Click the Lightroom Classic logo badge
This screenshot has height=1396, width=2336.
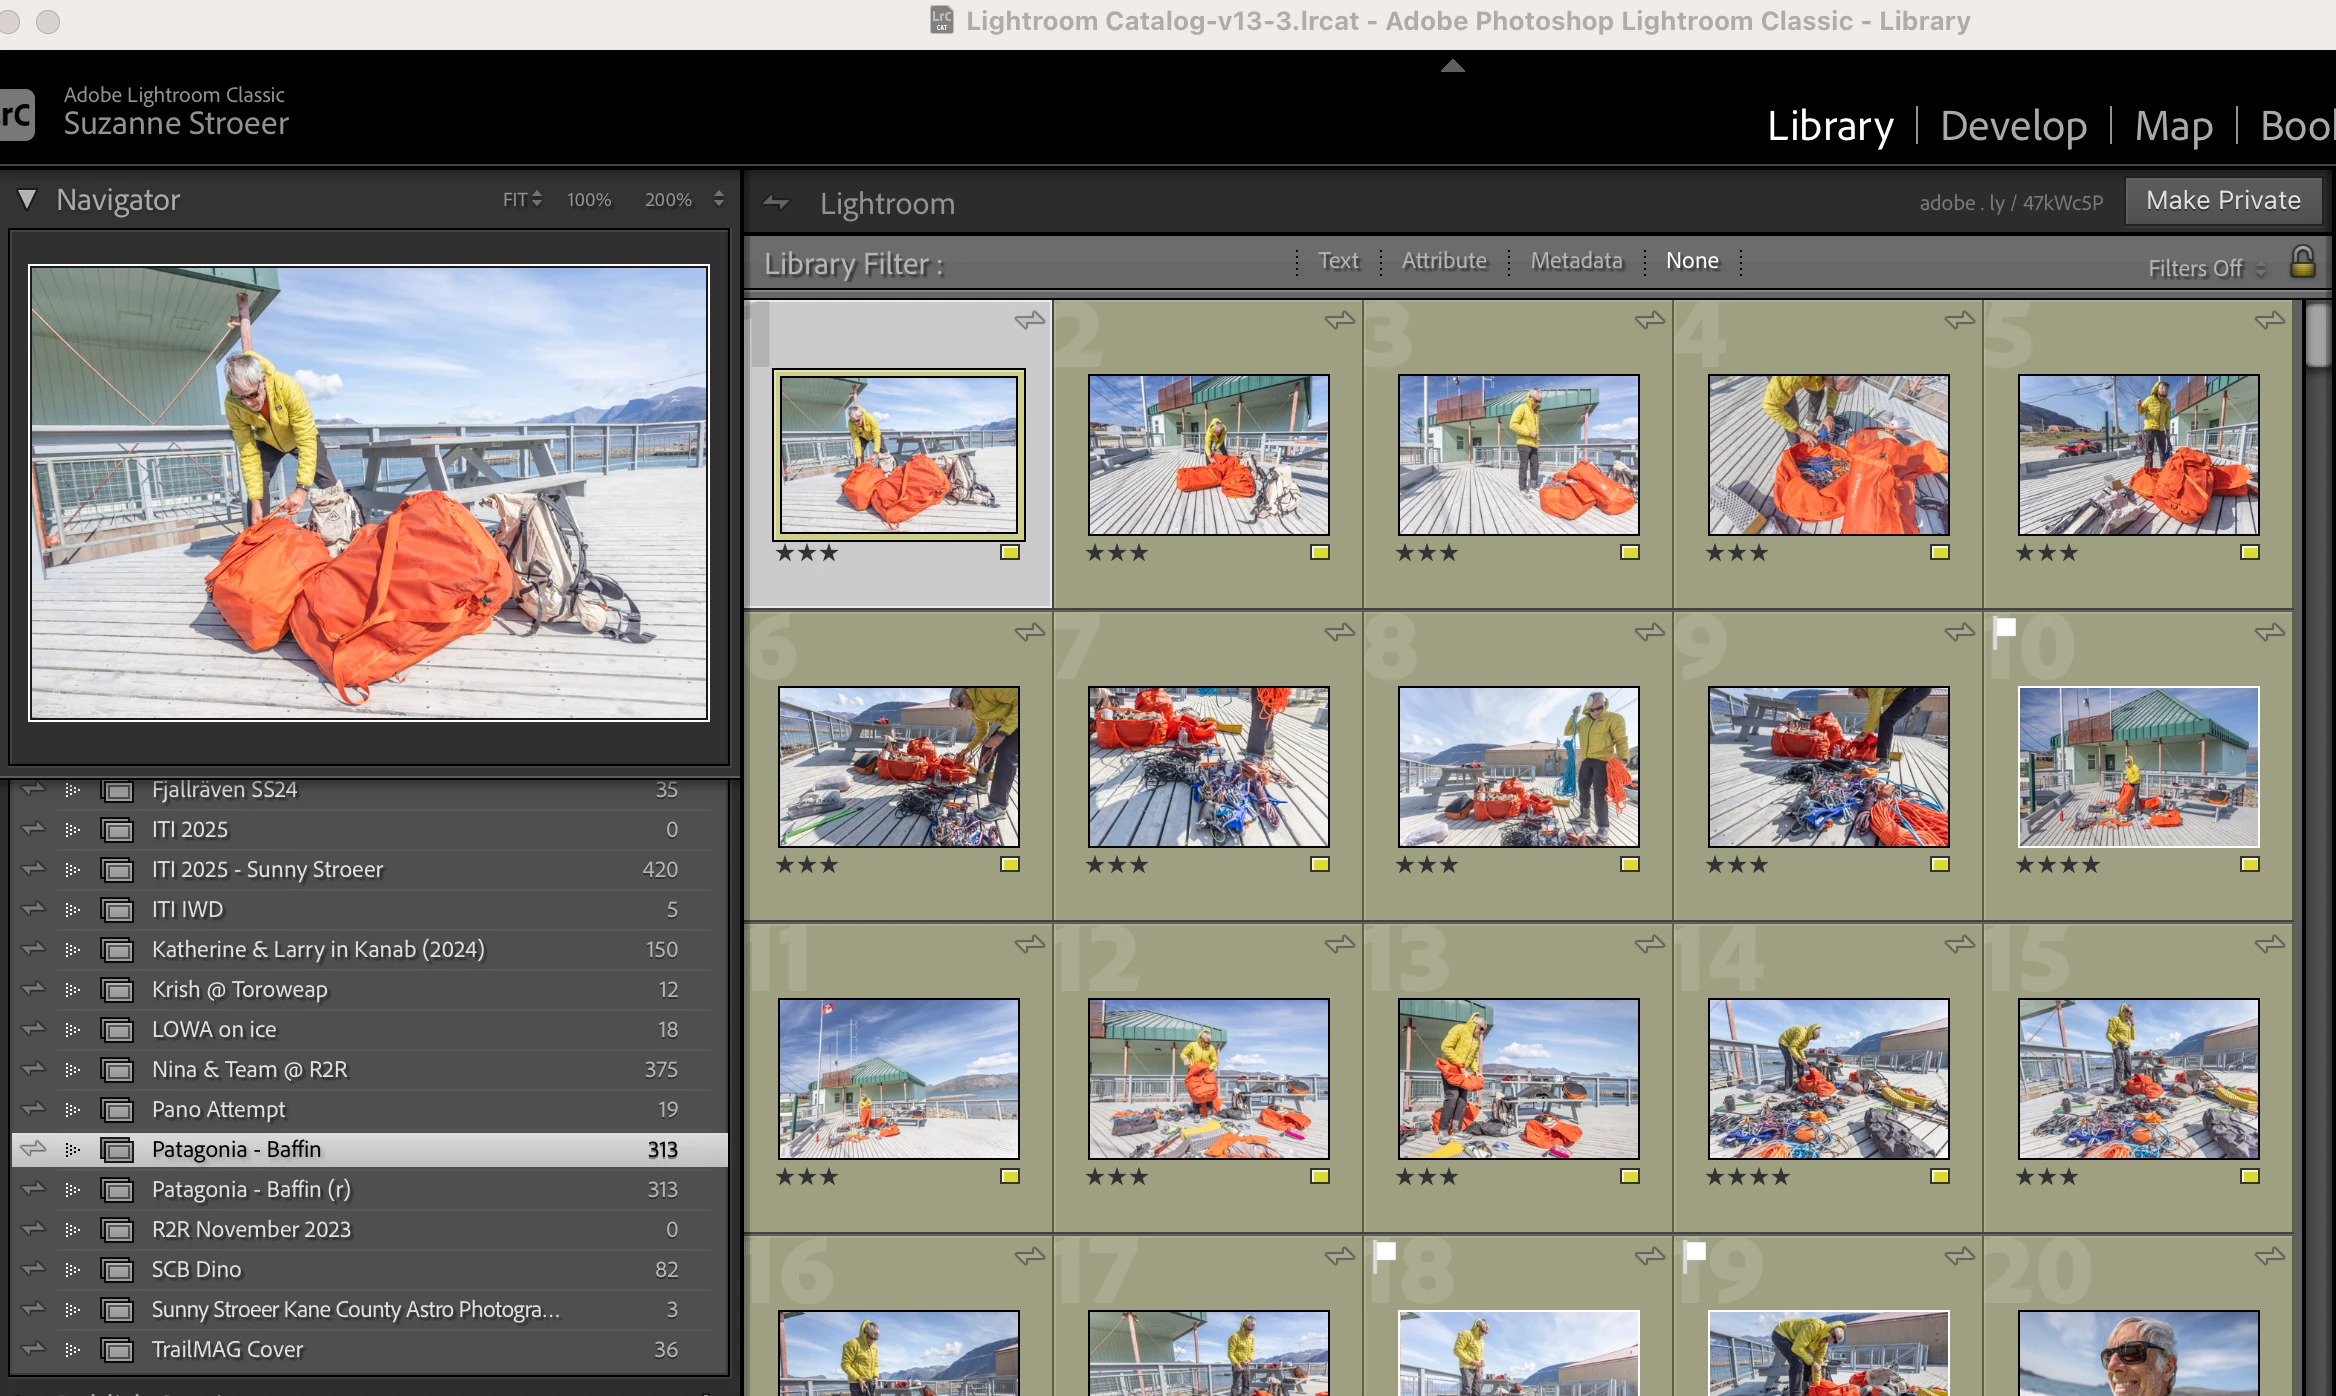tap(16, 115)
